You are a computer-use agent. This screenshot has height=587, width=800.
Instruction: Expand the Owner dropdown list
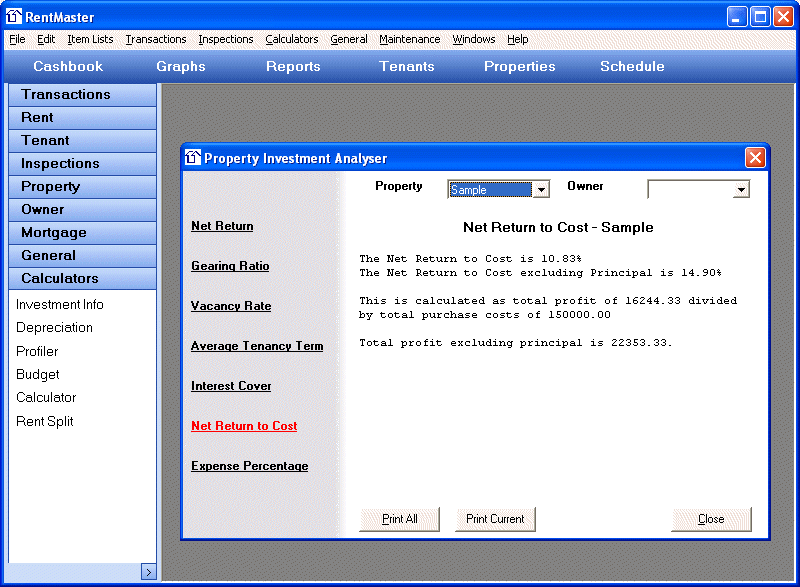coord(741,190)
